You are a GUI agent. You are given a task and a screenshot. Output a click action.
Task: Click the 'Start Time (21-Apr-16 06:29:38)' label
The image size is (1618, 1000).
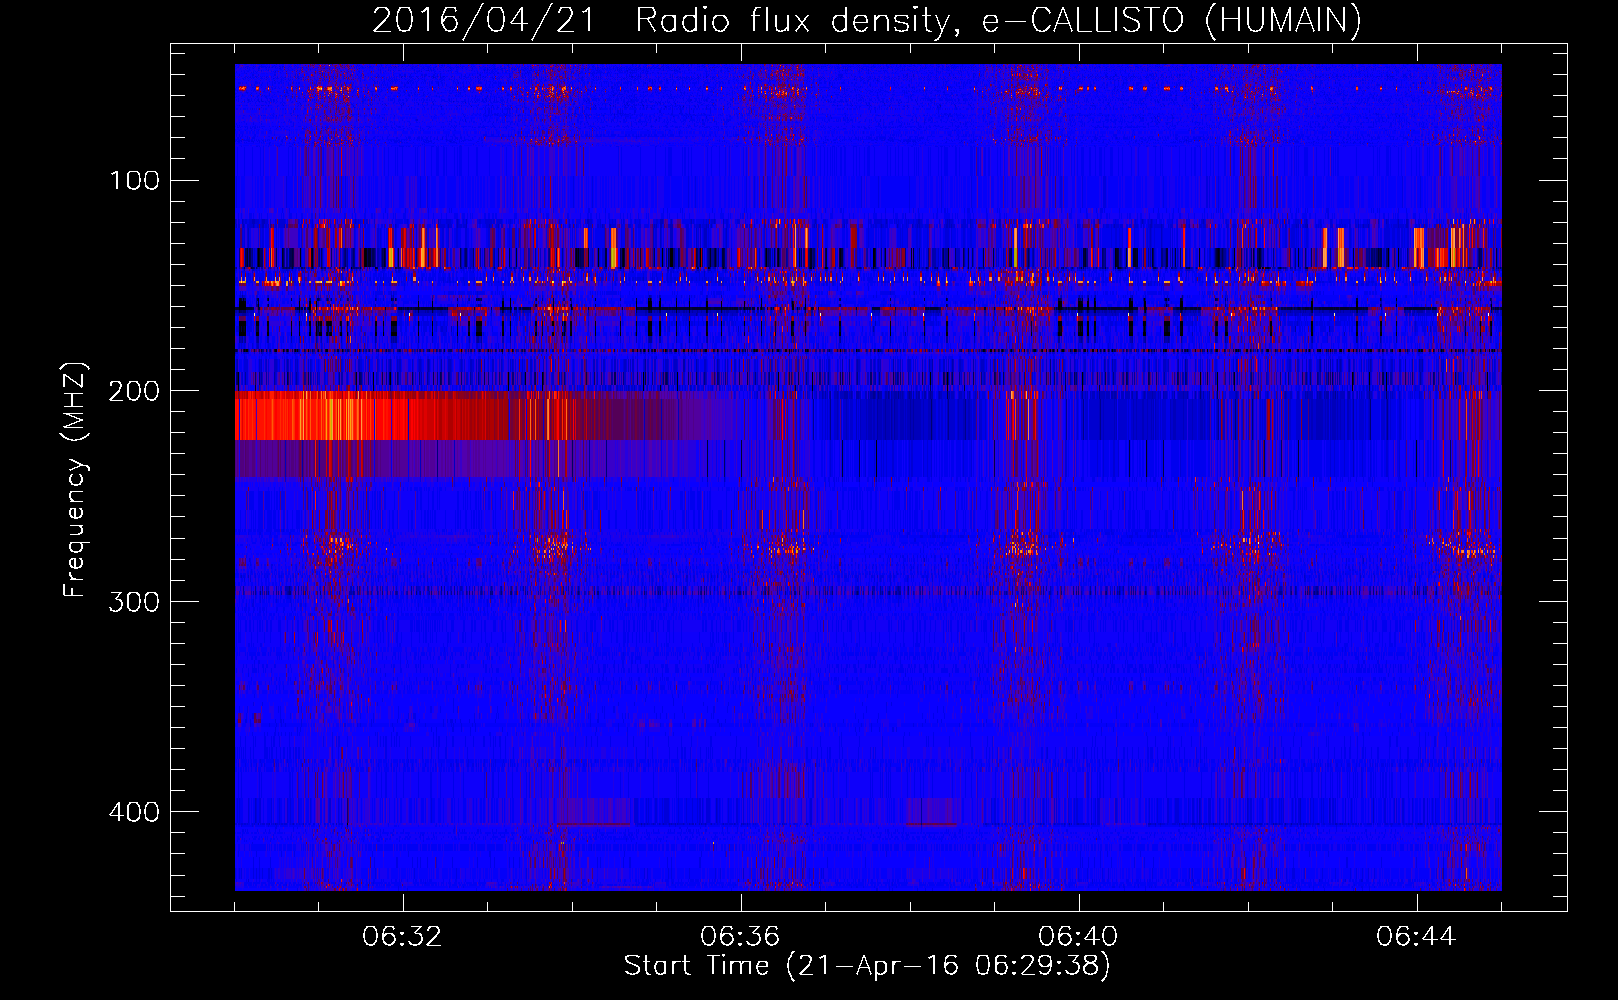point(867,966)
